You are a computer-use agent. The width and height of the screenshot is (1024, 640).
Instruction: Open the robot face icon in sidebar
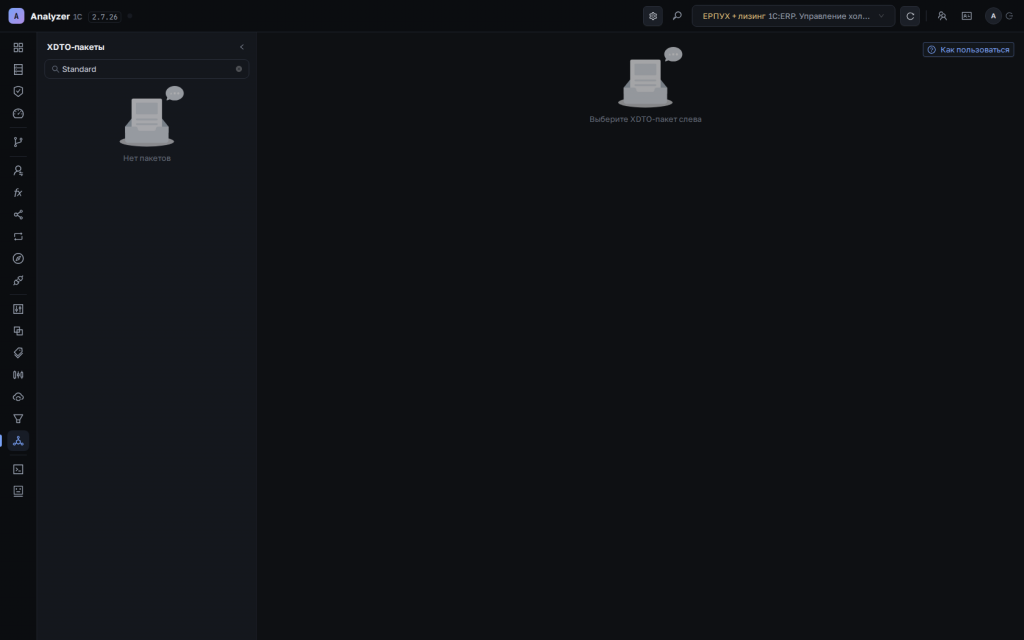click(x=18, y=491)
